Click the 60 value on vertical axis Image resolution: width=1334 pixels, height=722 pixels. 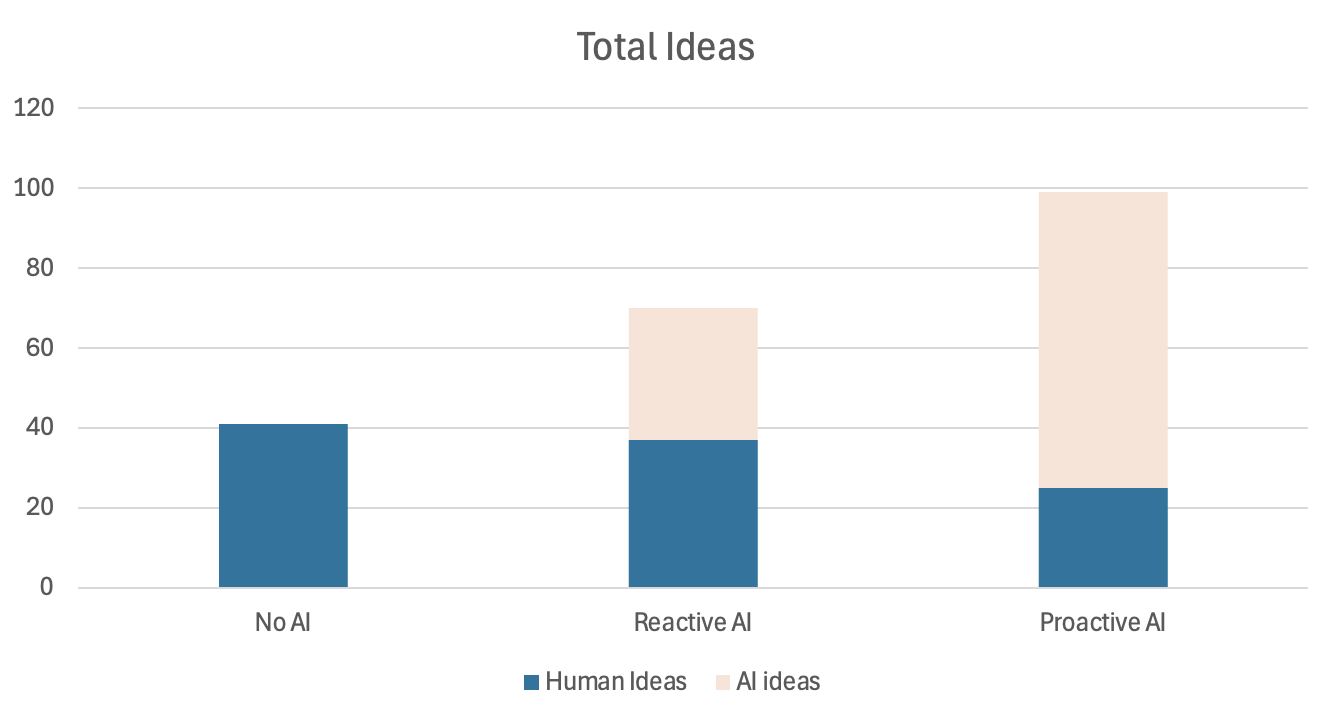pos(40,348)
